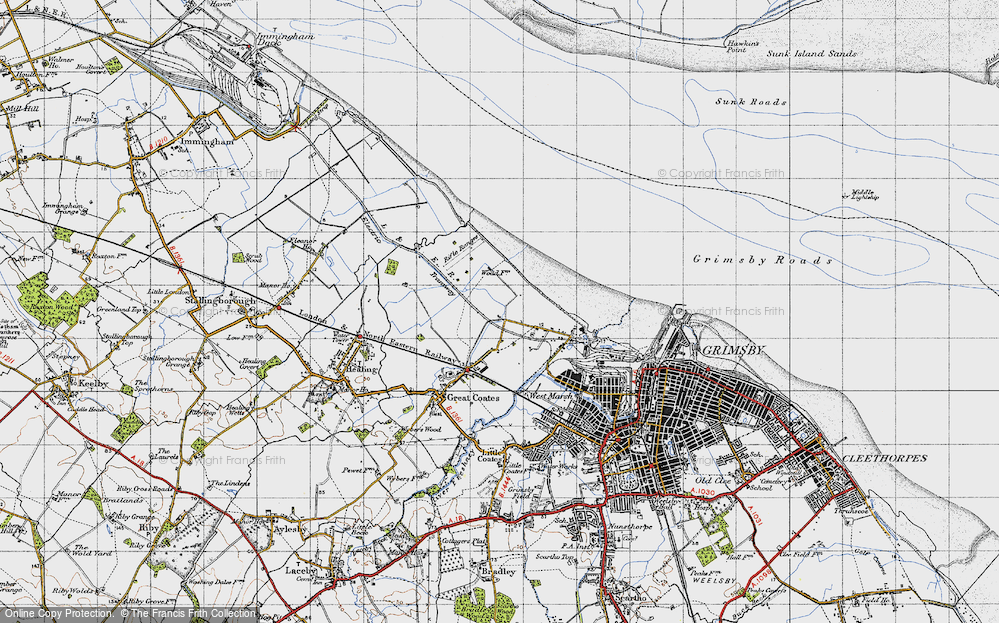Select the Bradley village name

tap(498, 572)
